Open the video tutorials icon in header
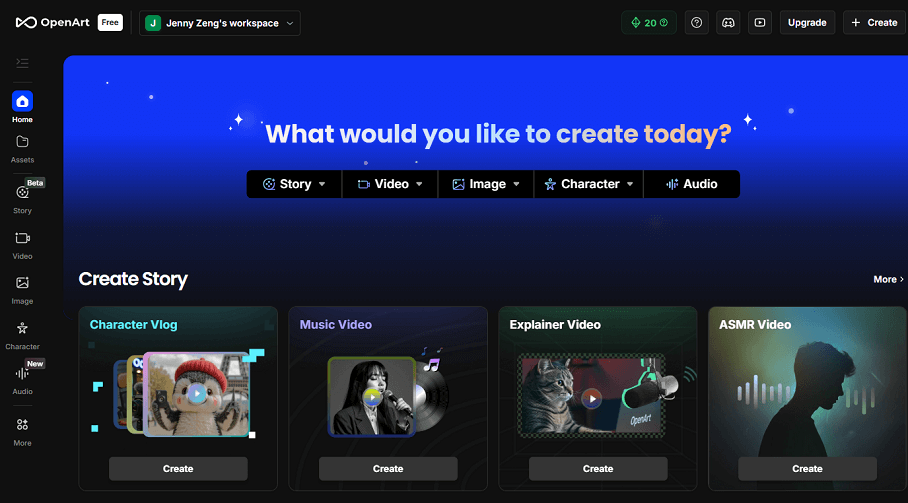Image resolution: width=908 pixels, height=503 pixels. [760, 23]
